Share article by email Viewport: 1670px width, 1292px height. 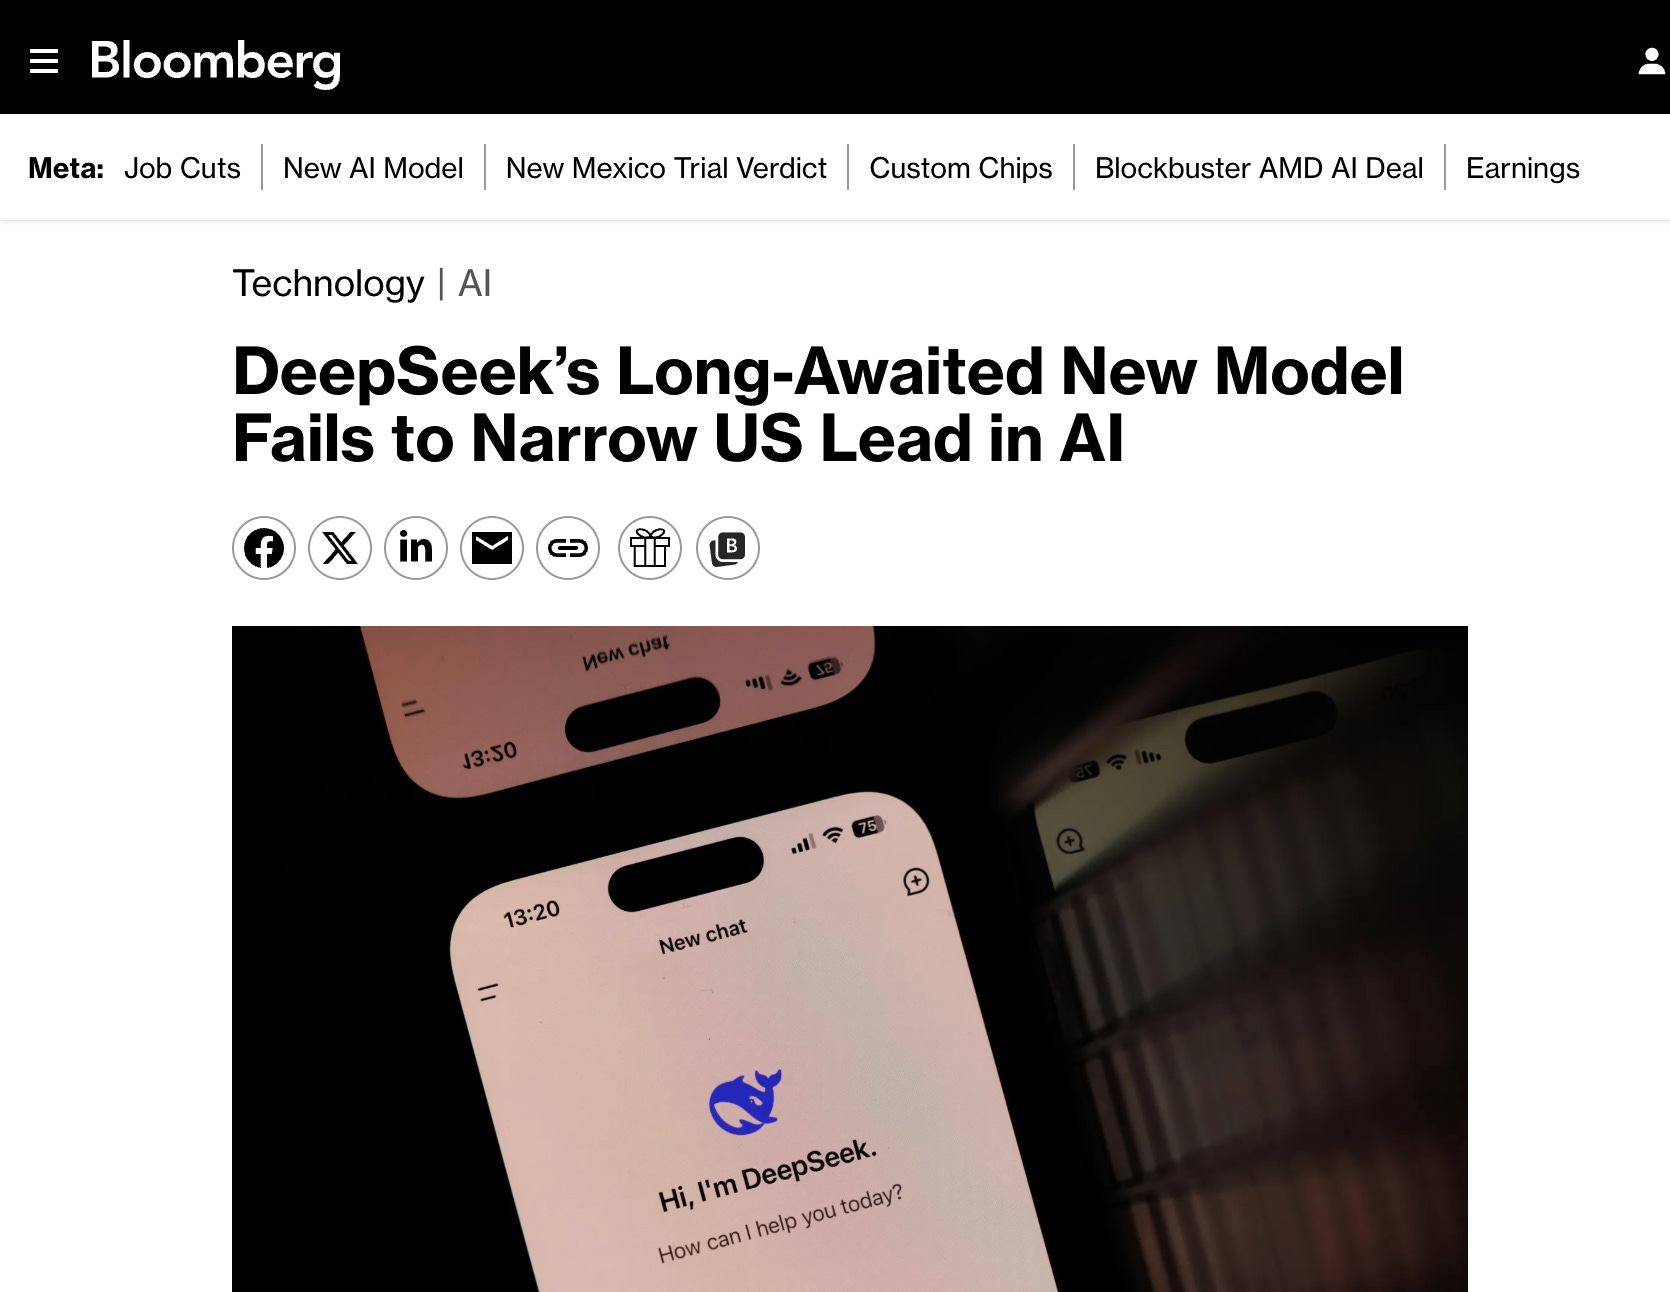pyautogui.click(x=492, y=548)
